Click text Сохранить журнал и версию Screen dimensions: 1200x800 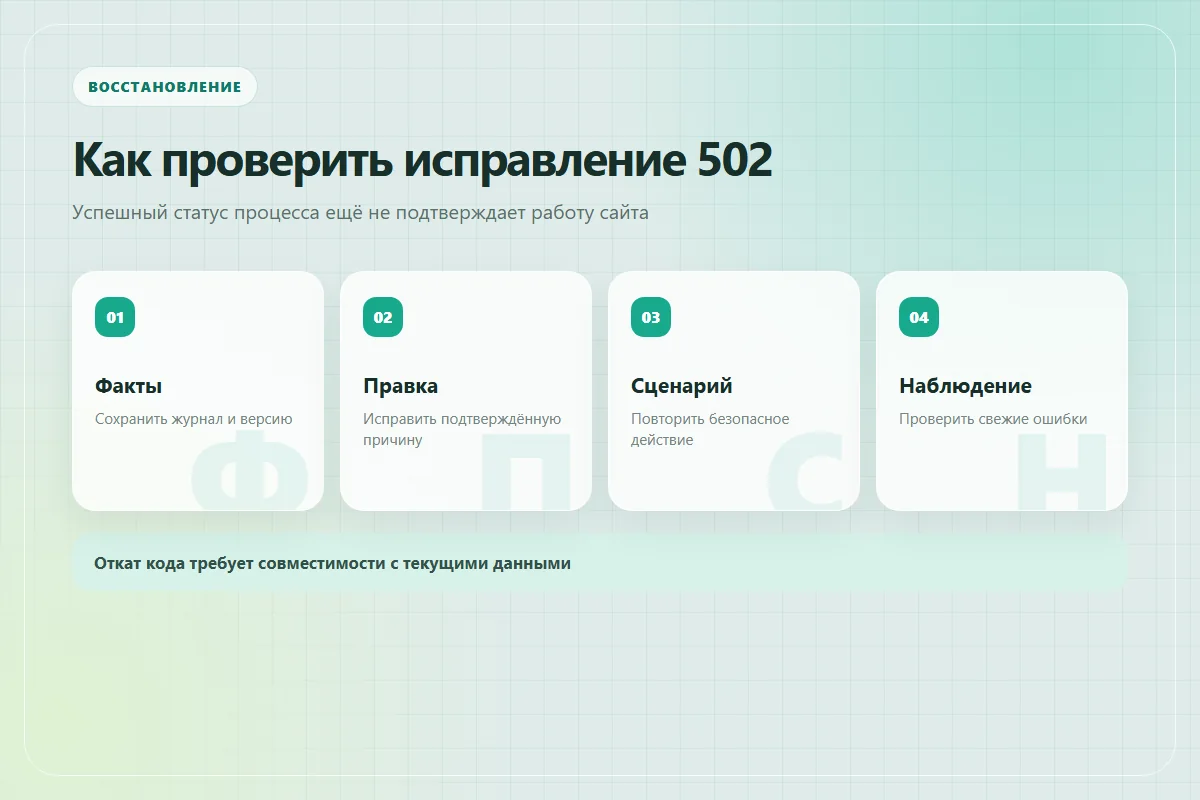point(194,419)
